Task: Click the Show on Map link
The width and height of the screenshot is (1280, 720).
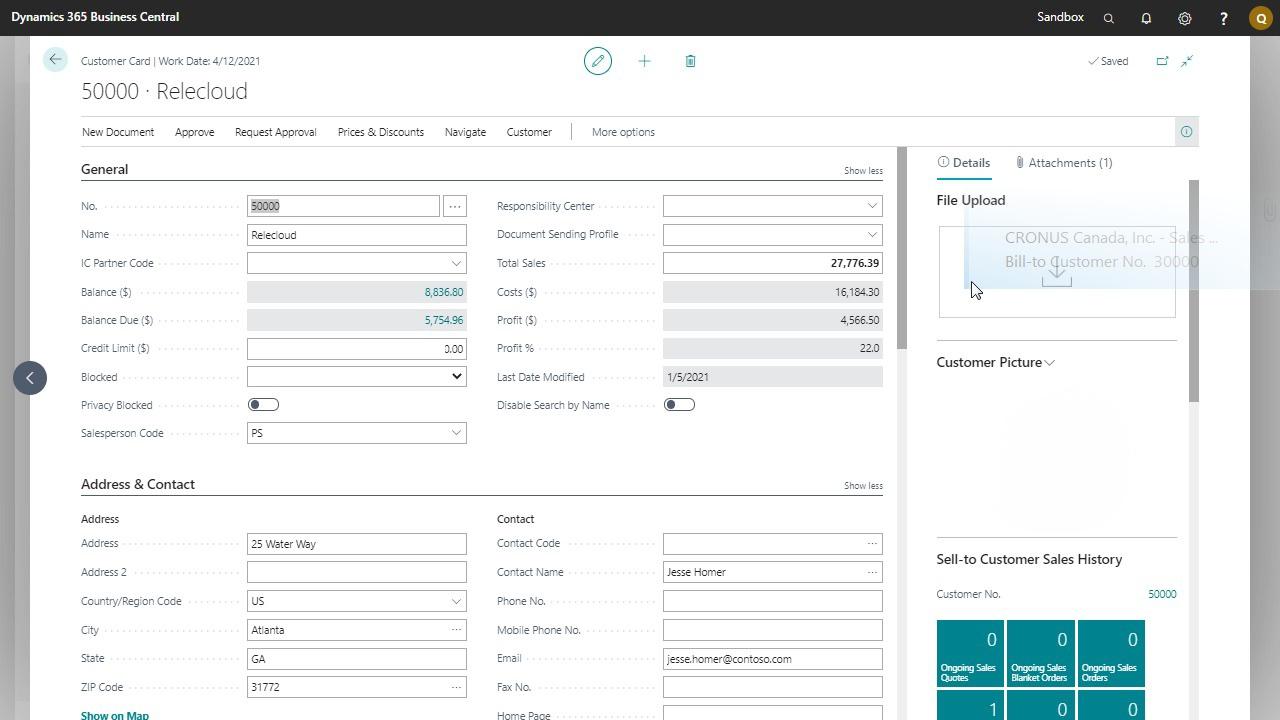Action: tap(115, 715)
